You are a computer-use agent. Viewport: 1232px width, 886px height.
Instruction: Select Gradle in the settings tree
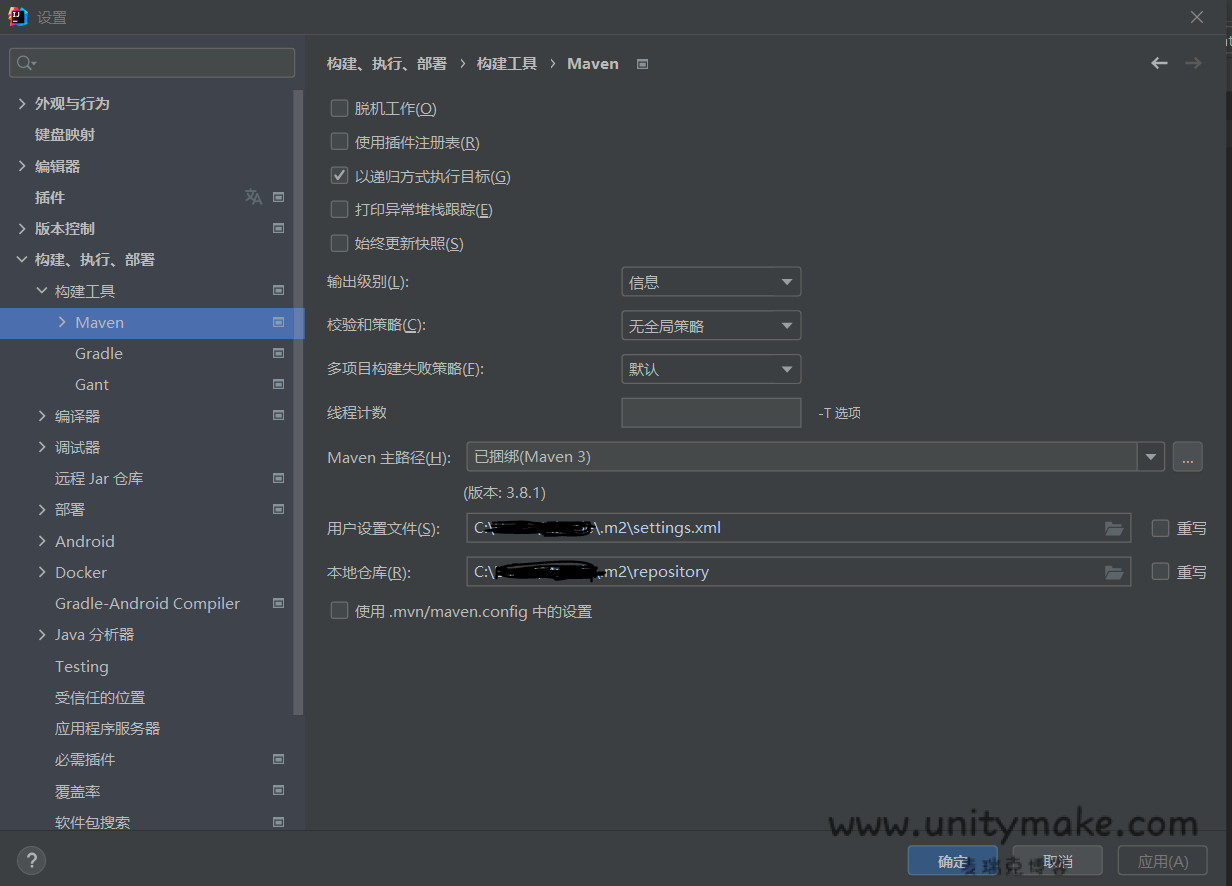pos(99,354)
